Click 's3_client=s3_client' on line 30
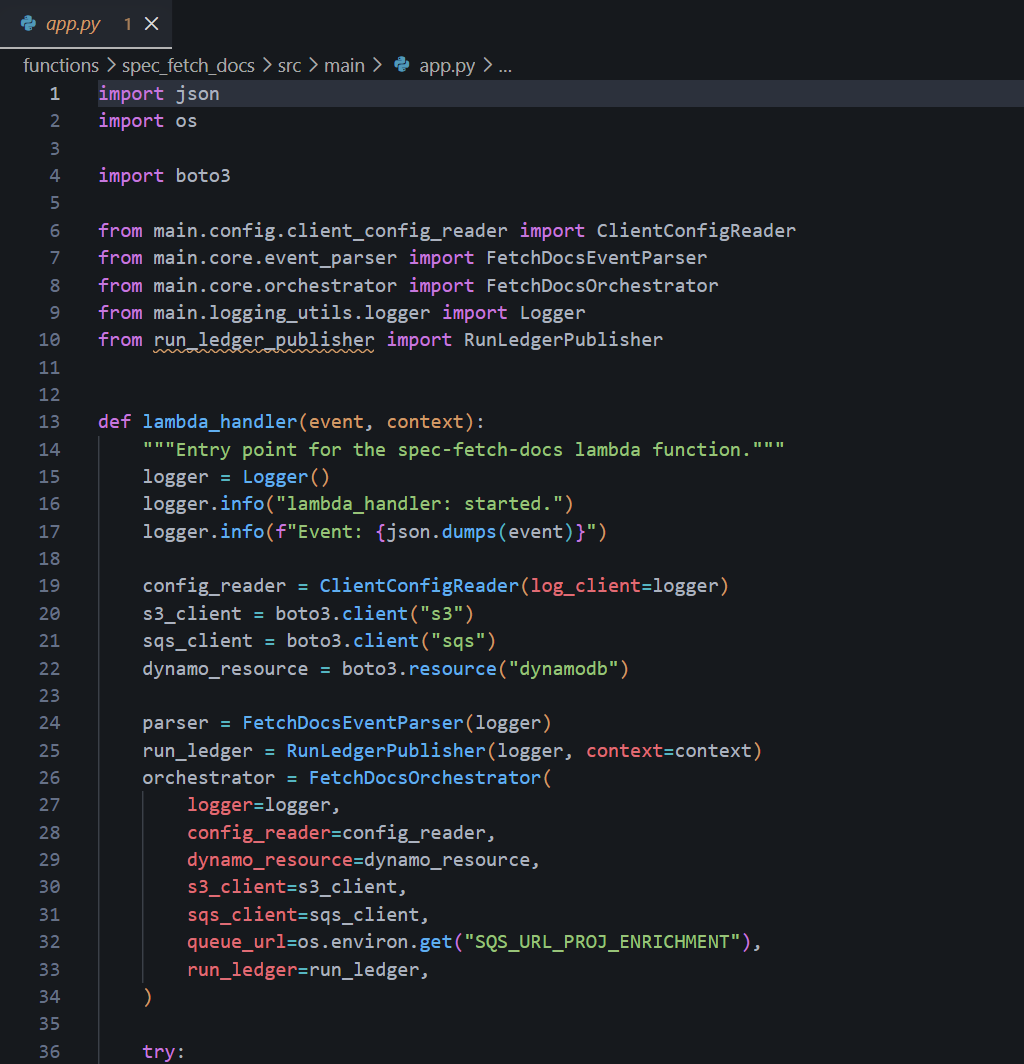The image size is (1024, 1064). 292,888
